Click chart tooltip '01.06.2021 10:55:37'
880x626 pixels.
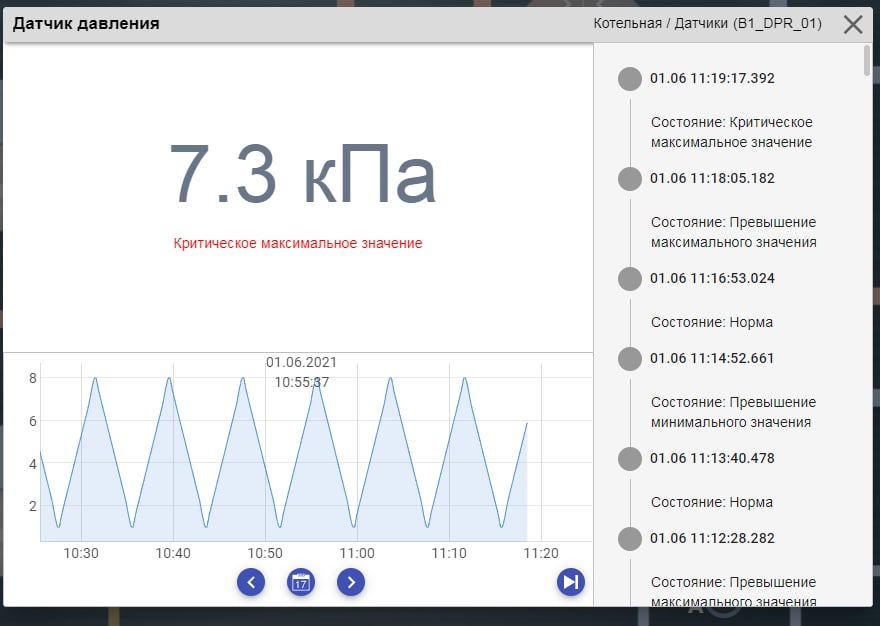click(x=301, y=372)
